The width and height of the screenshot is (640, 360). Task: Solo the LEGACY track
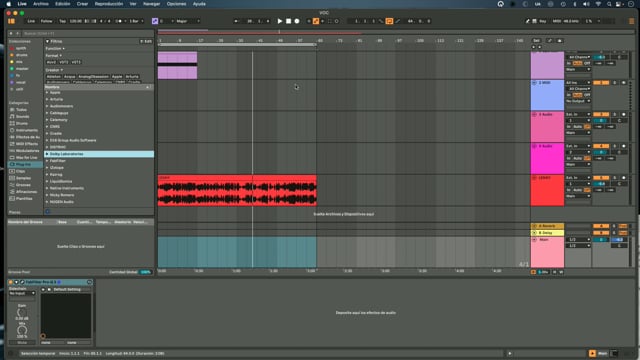(x=614, y=178)
